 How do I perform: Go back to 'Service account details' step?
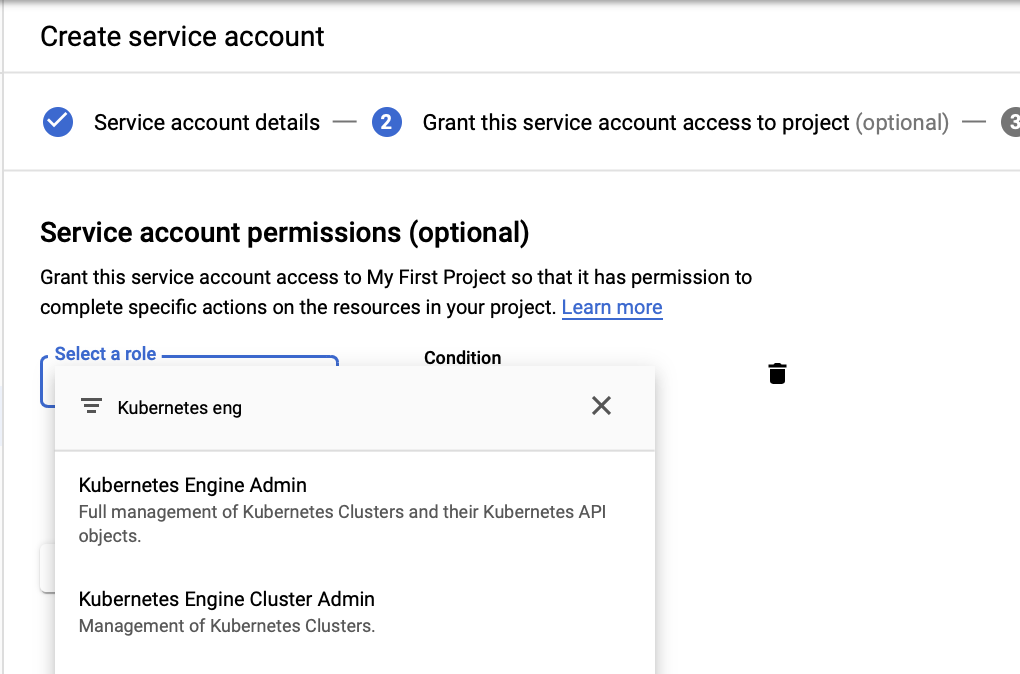click(x=207, y=122)
